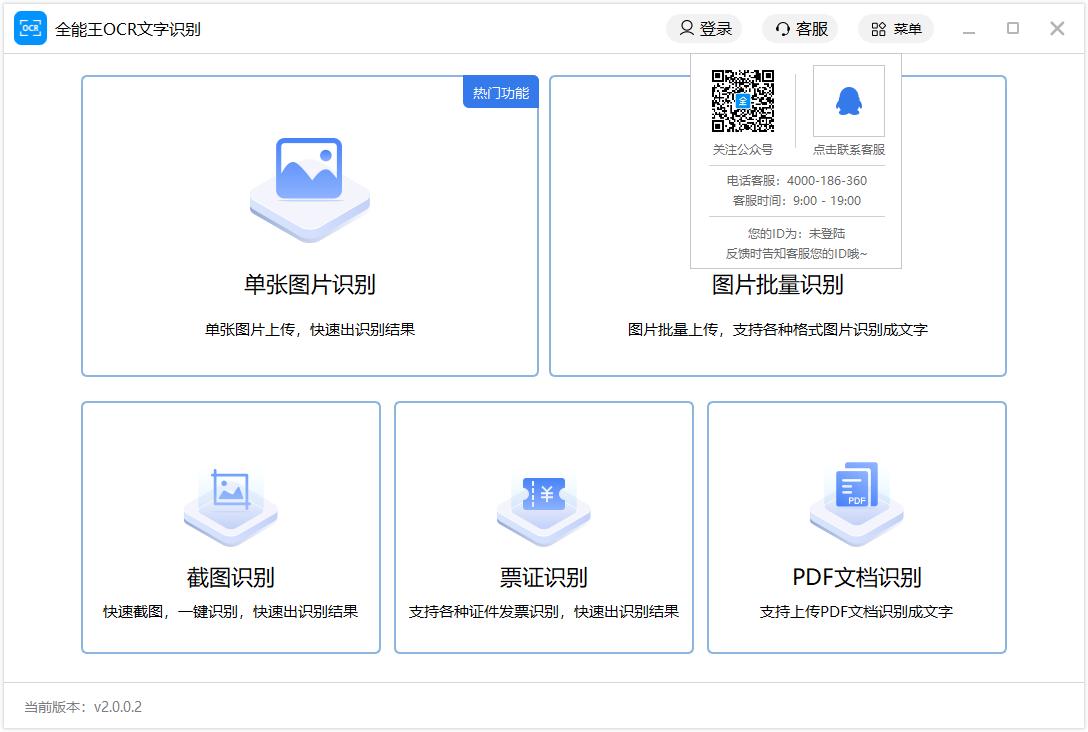This screenshot has height=732, width=1088.
Task: Open the PDF文档识别 card title
Action: 856,578
